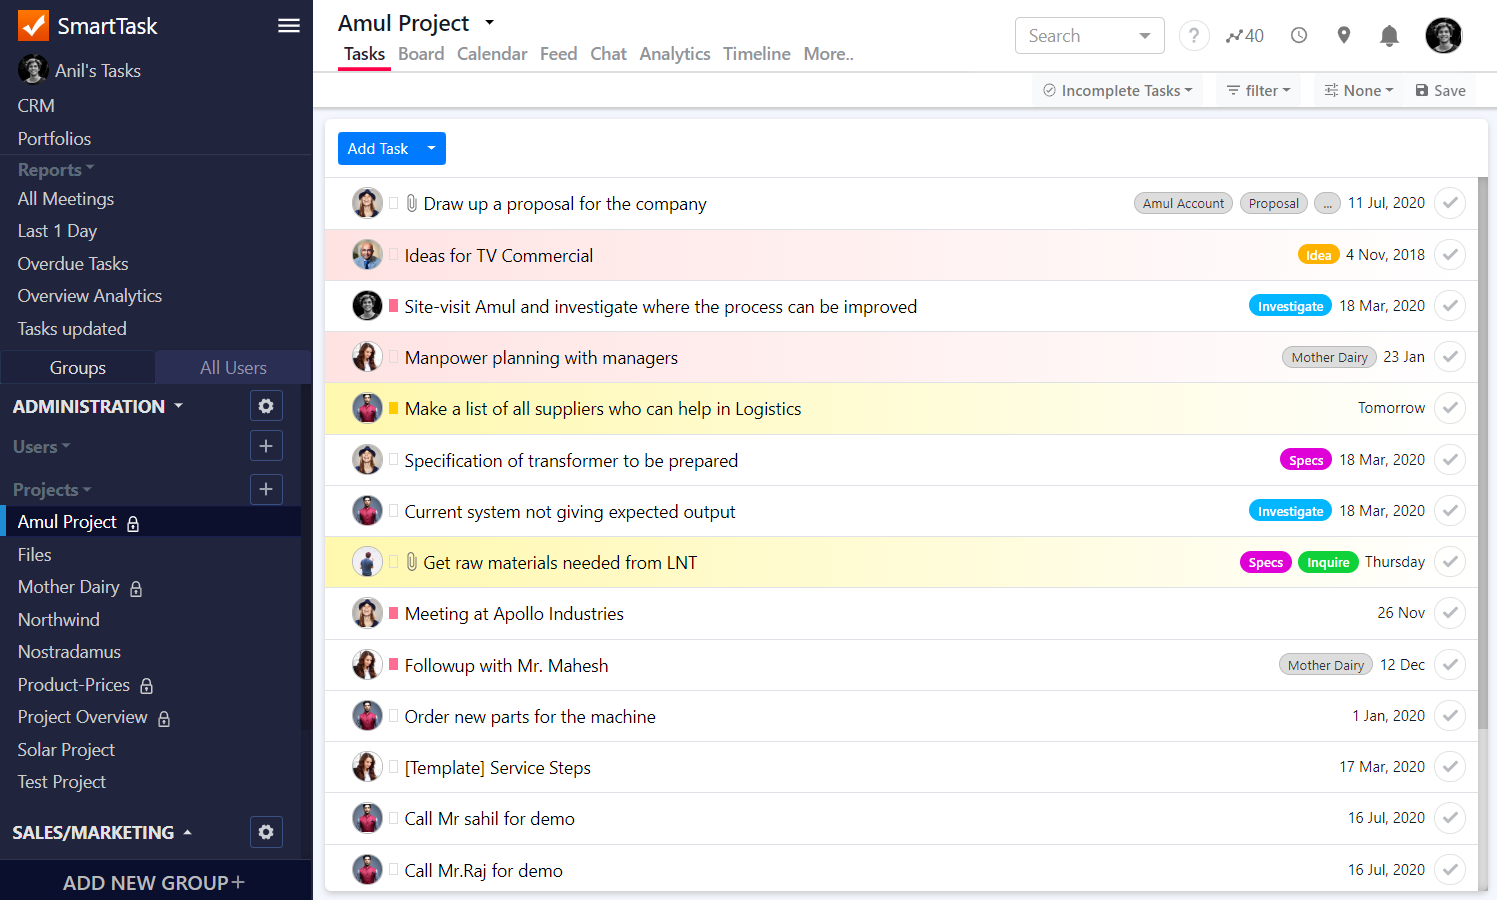This screenshot has width=1497, height=900.
Task: Click the plus icon next to Projects
Action: (x=266, y=489)
